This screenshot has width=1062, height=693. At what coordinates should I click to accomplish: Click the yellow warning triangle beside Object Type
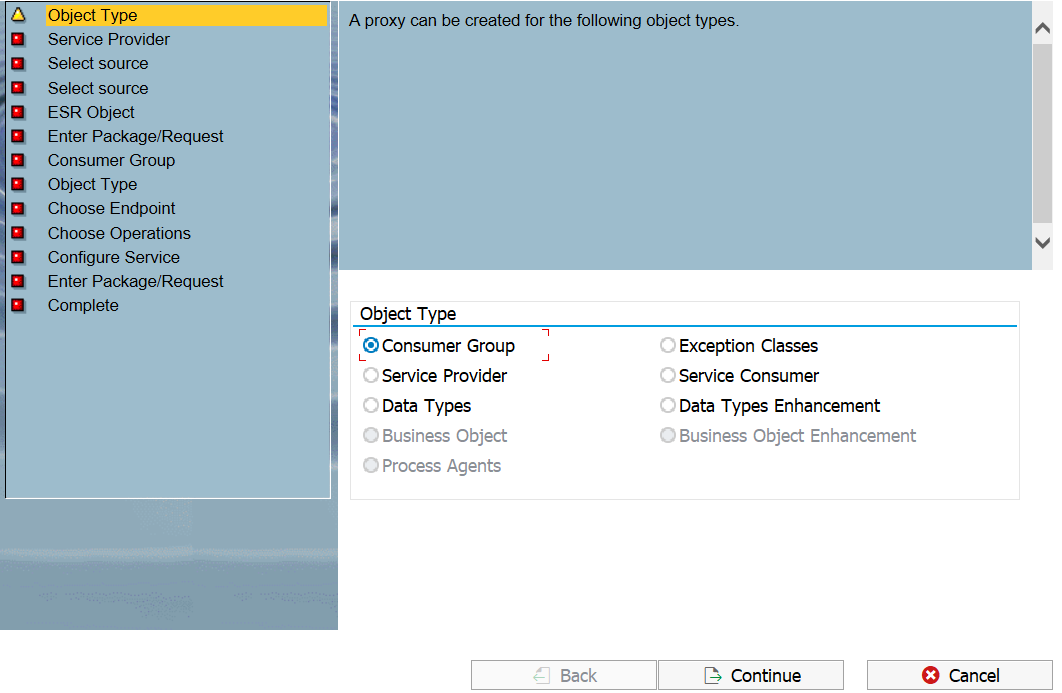pos(18,14)
